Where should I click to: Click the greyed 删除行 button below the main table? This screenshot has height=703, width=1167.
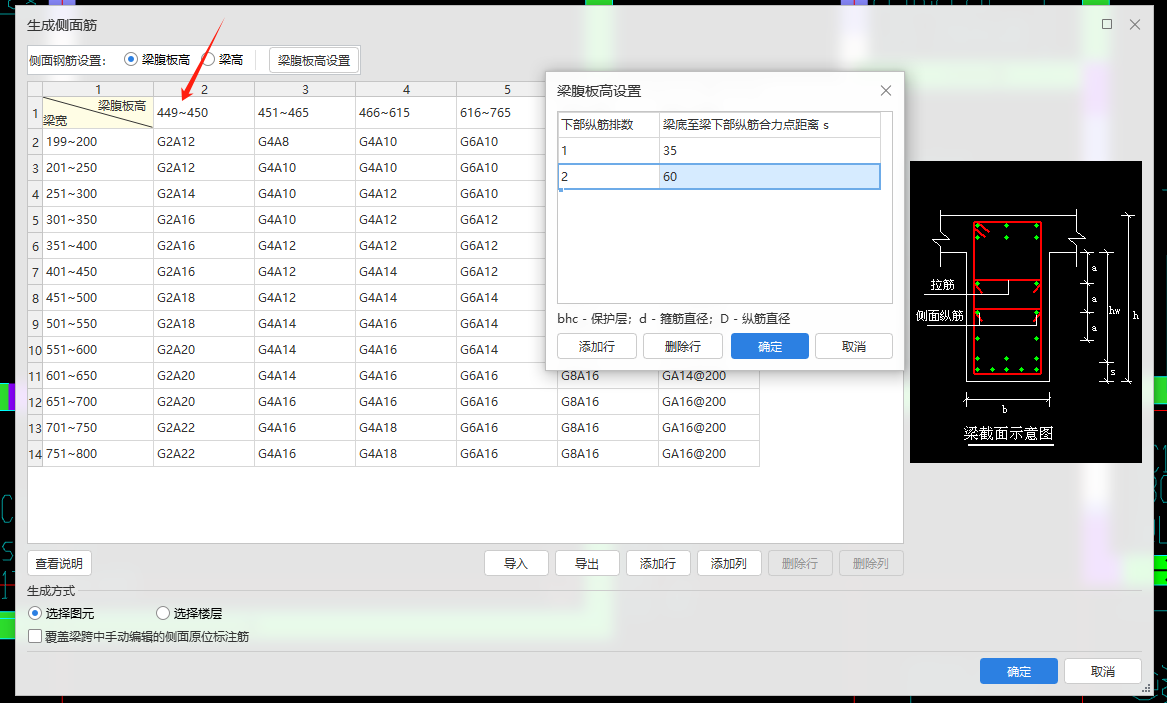(x=800, y=563)
